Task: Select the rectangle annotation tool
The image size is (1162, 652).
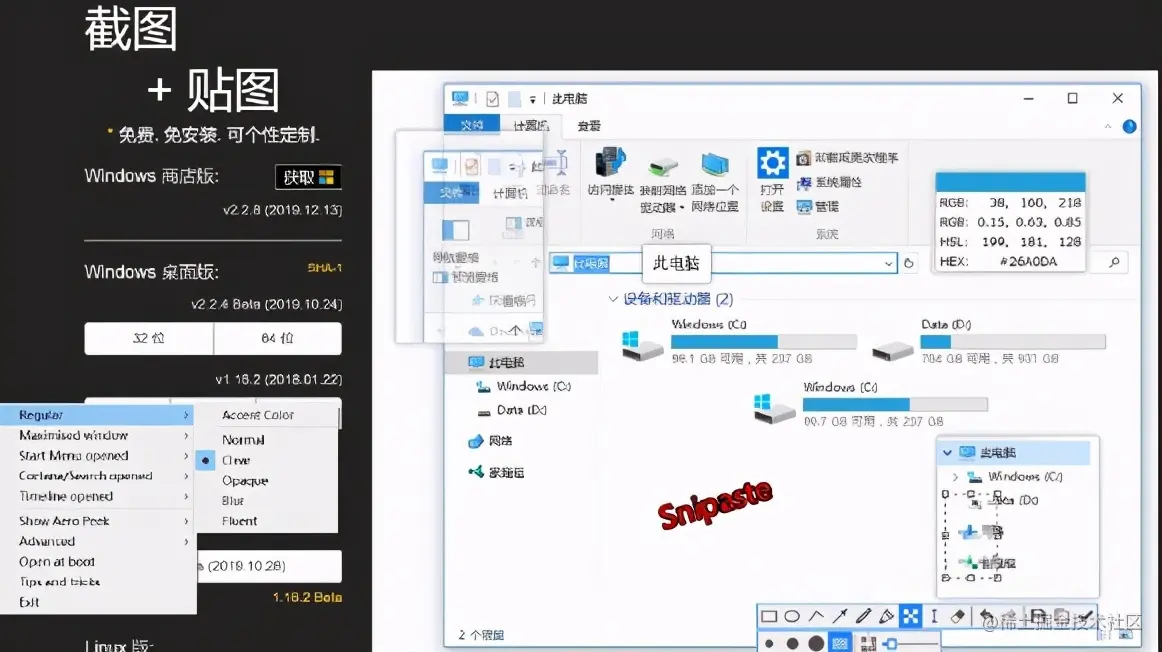Action: pos(770,615)
